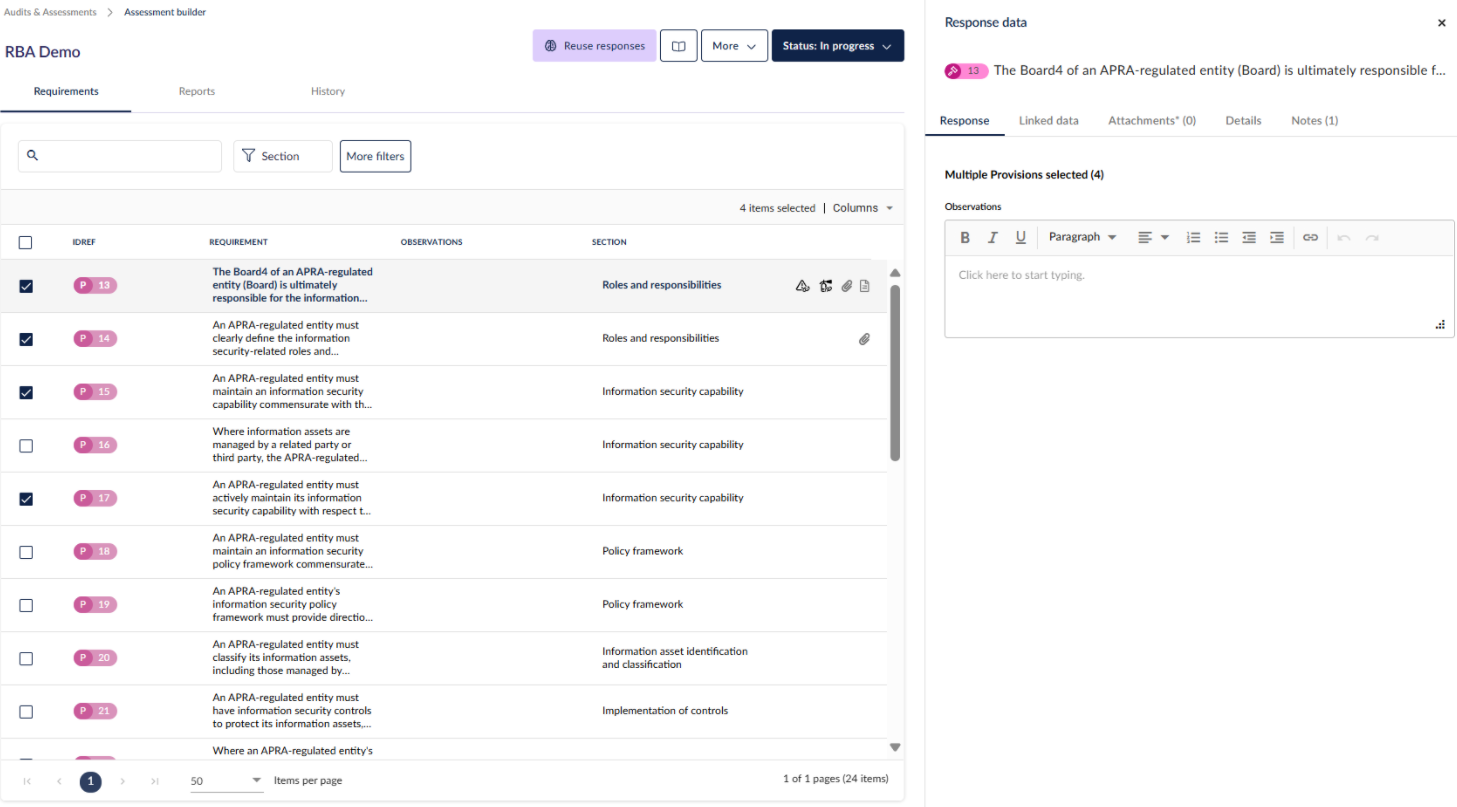
Task: Open the Attachments* (0) tab
Action: click(1152, 120)
